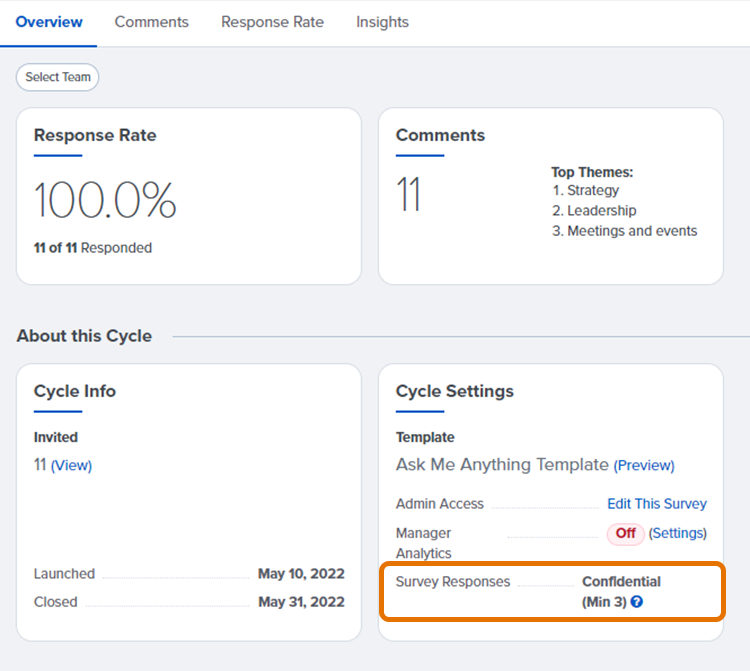Open the Comments tab
The image size is (750, 671).
(x=151, y=22)
